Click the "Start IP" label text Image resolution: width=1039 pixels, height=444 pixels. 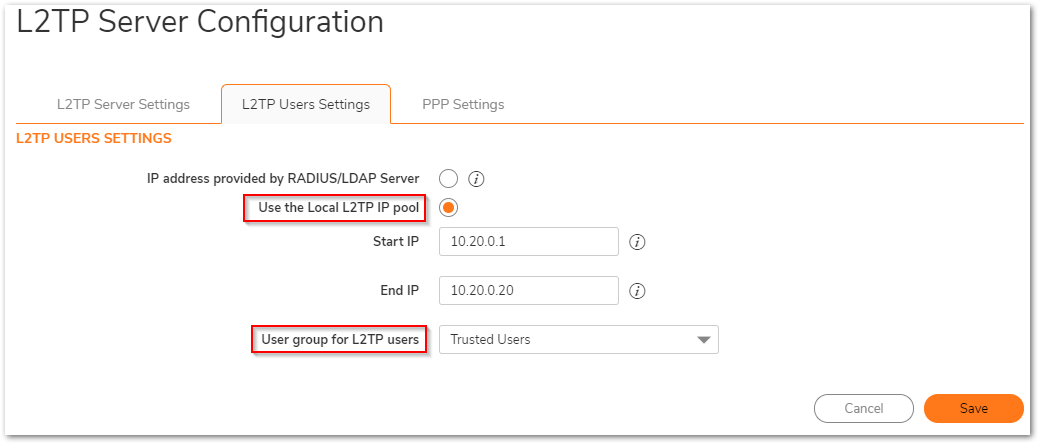pos(395,242)
